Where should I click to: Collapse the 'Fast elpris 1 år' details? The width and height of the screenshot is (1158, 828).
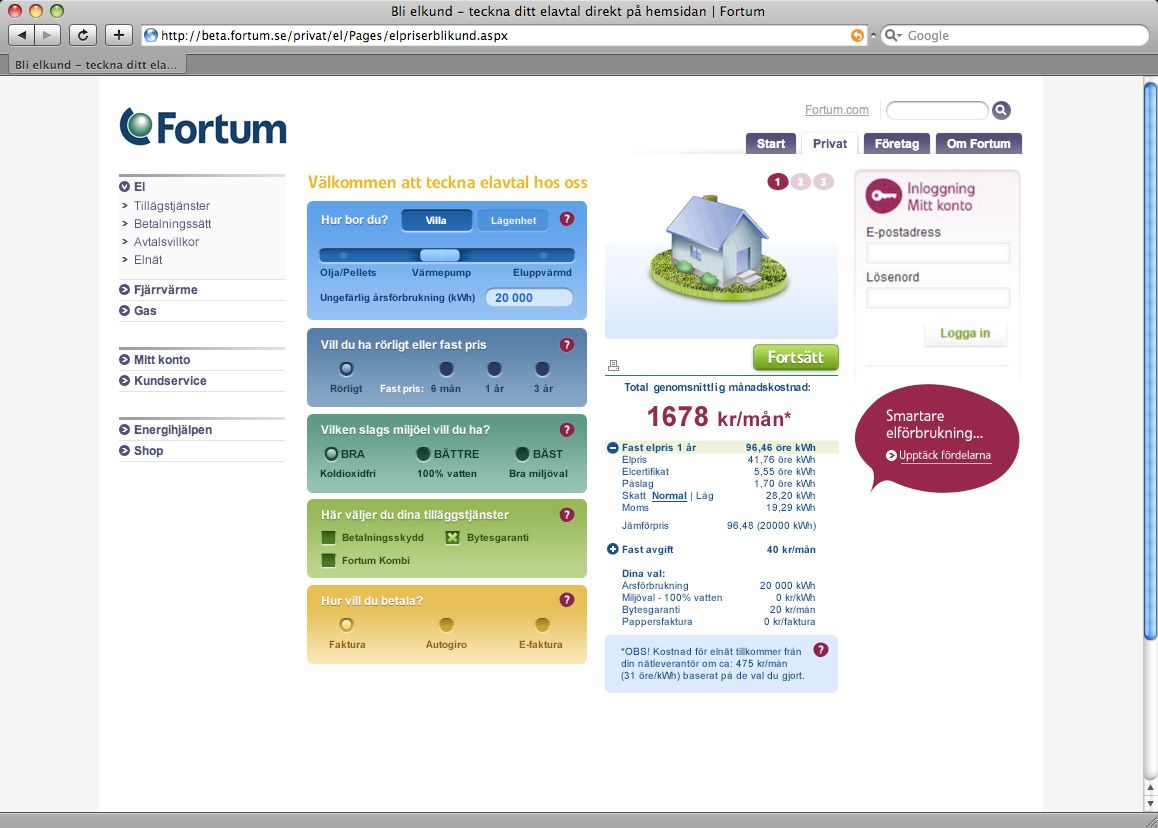(612, 448)
